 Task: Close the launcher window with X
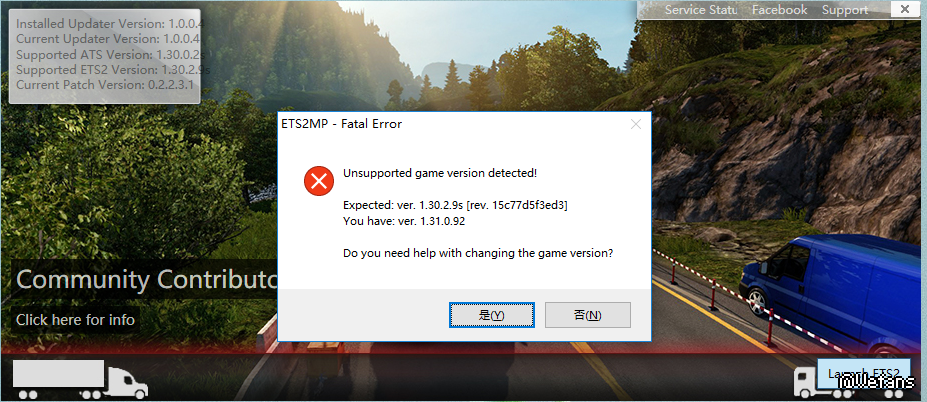(904, 9)
